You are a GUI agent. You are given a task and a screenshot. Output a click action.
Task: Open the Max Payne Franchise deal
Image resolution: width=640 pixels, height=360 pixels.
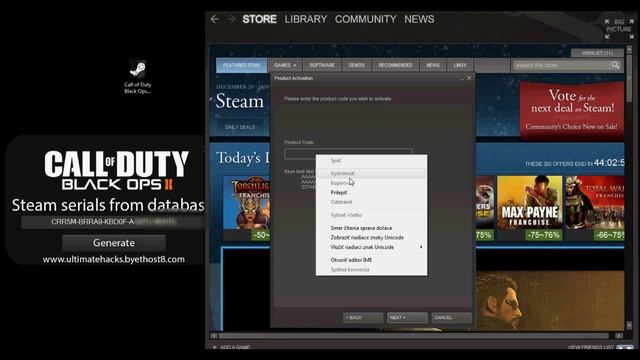pyautogui.click(x=529, y=208)
